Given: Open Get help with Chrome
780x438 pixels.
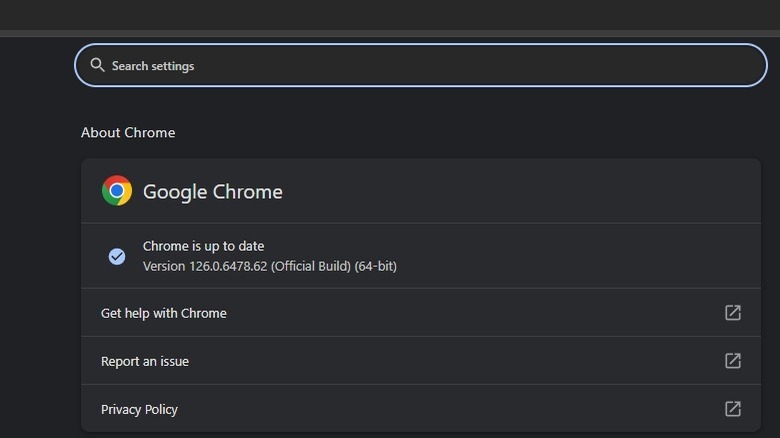Looking at the screenshot, I should [164, 313].
